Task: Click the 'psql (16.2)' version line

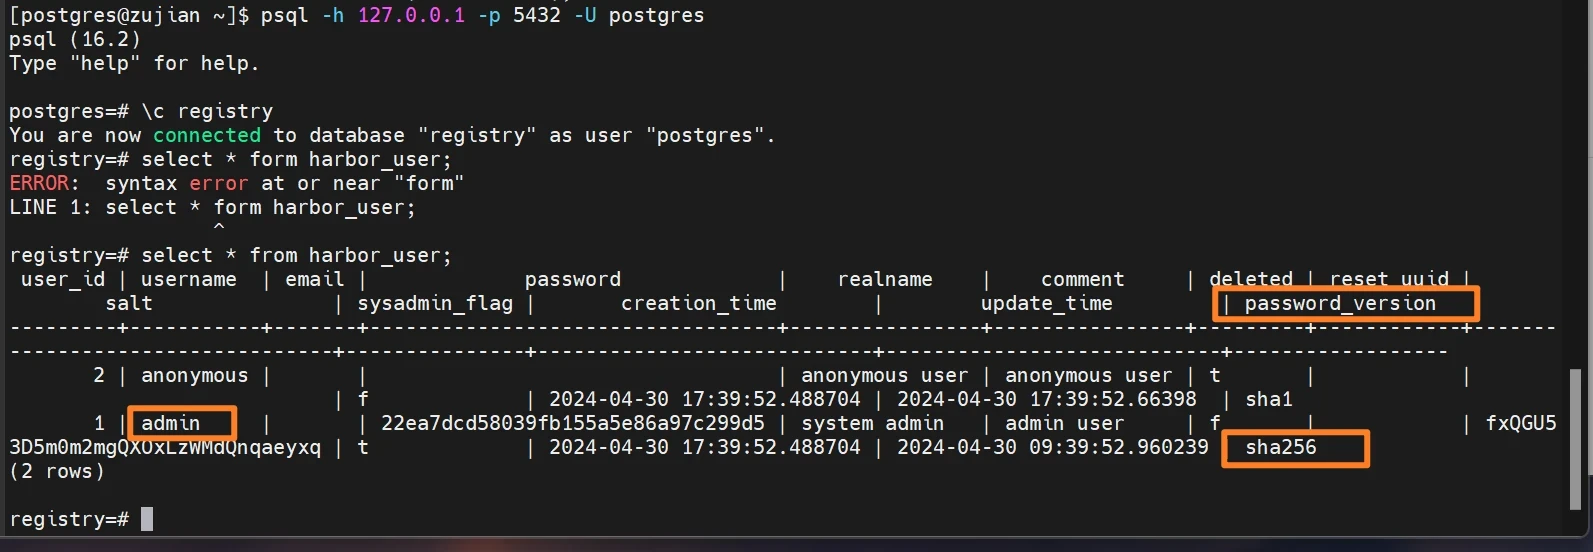Action: coord(75,39)
